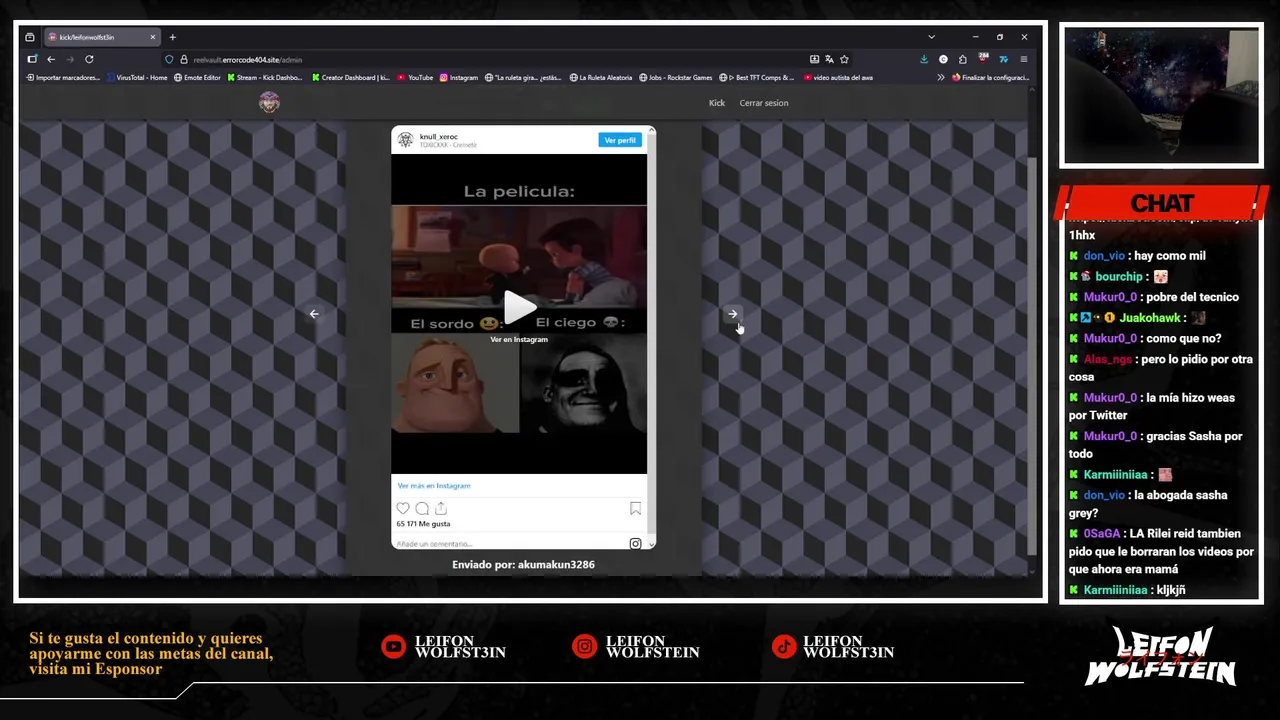Screen dimensions: 1280x720
Task: Share the post using share icon
Action: tap(441, 509)
